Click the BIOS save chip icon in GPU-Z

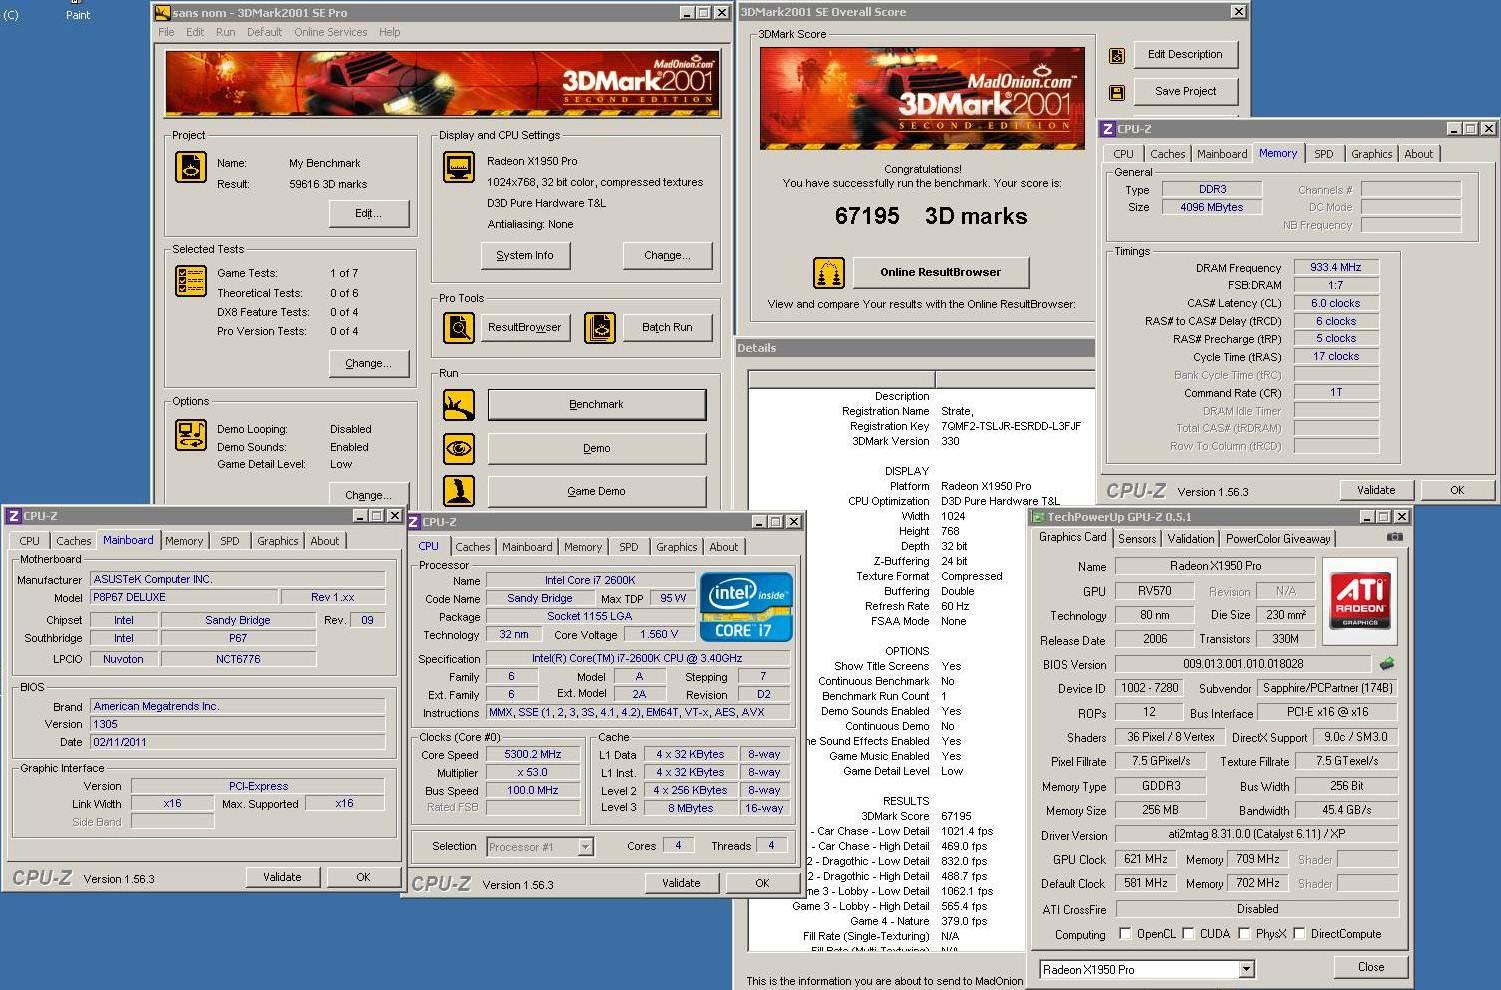(x=1386, y=663)
